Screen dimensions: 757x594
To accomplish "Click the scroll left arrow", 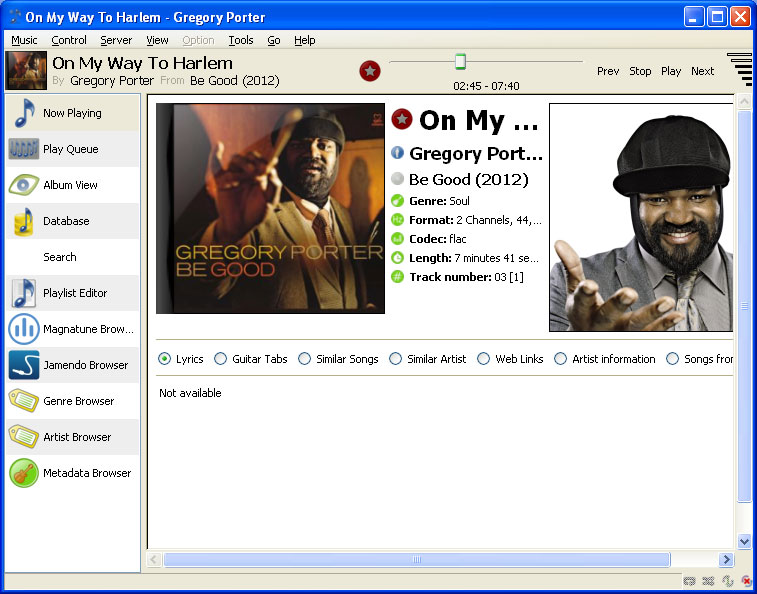I will 154,559.
